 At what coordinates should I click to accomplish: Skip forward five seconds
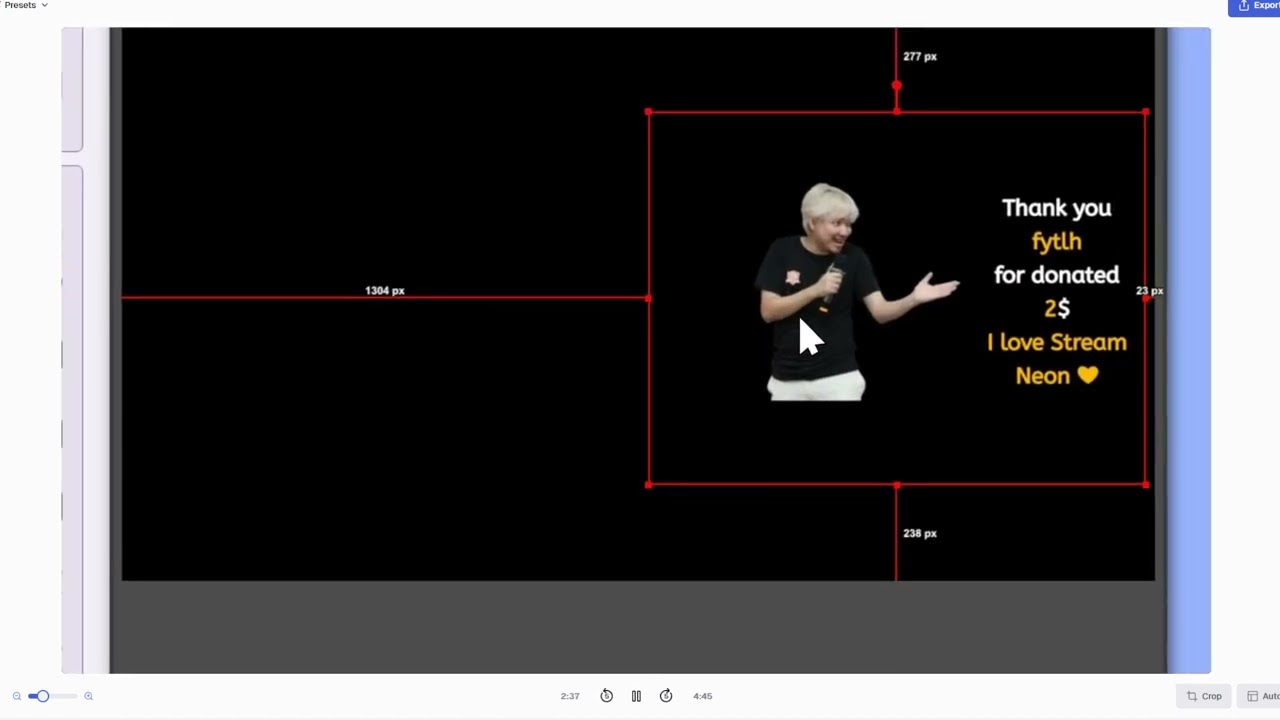click(x=666, y=696)
